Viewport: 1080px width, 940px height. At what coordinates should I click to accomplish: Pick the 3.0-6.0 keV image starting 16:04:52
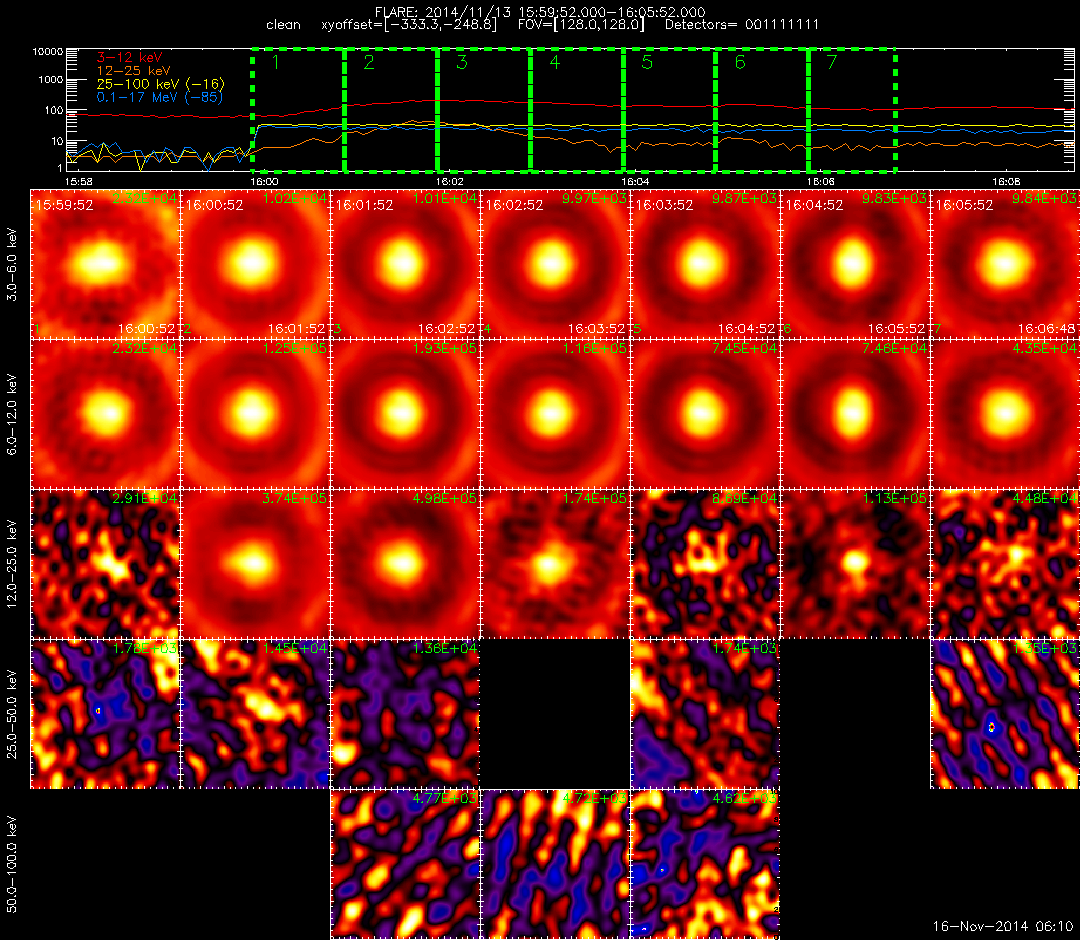click(856, 264)
